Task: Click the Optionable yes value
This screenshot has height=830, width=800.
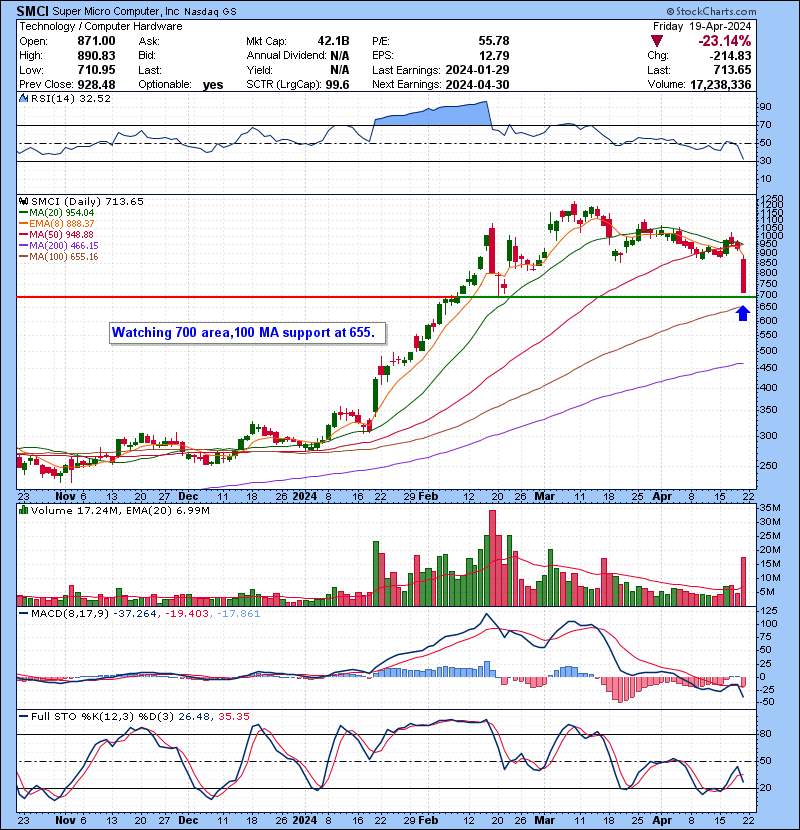Action: pyautogui.click(x=213, y=85)
